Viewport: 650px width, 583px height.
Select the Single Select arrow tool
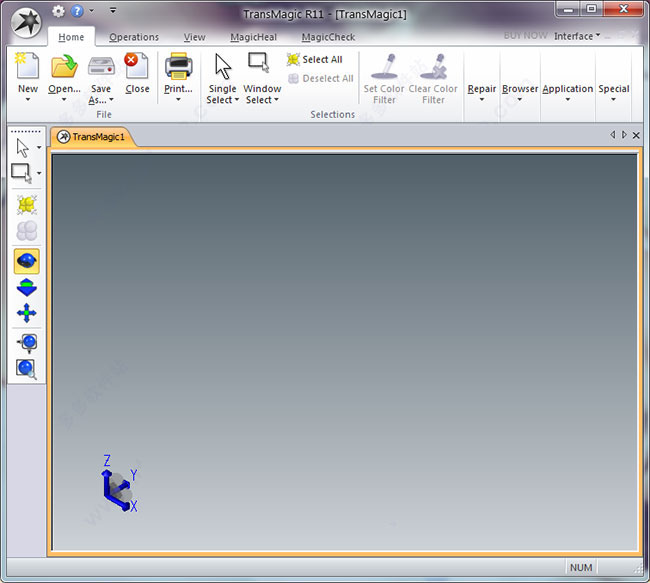223,78
